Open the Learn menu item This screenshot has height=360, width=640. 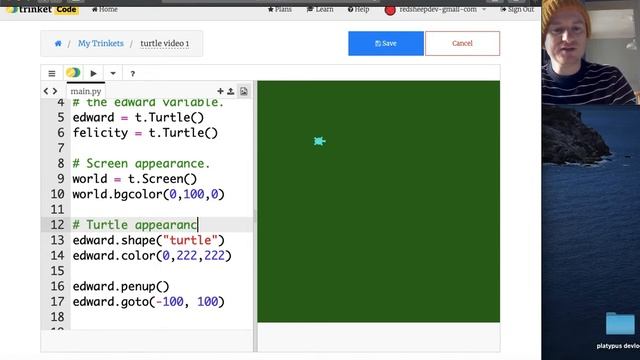[x=320, y=9]
